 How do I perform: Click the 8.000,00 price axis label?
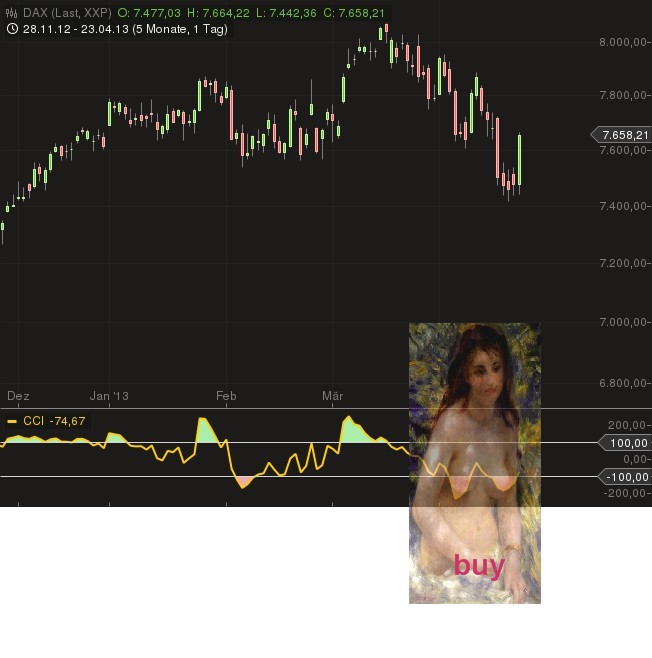(622, 42)
